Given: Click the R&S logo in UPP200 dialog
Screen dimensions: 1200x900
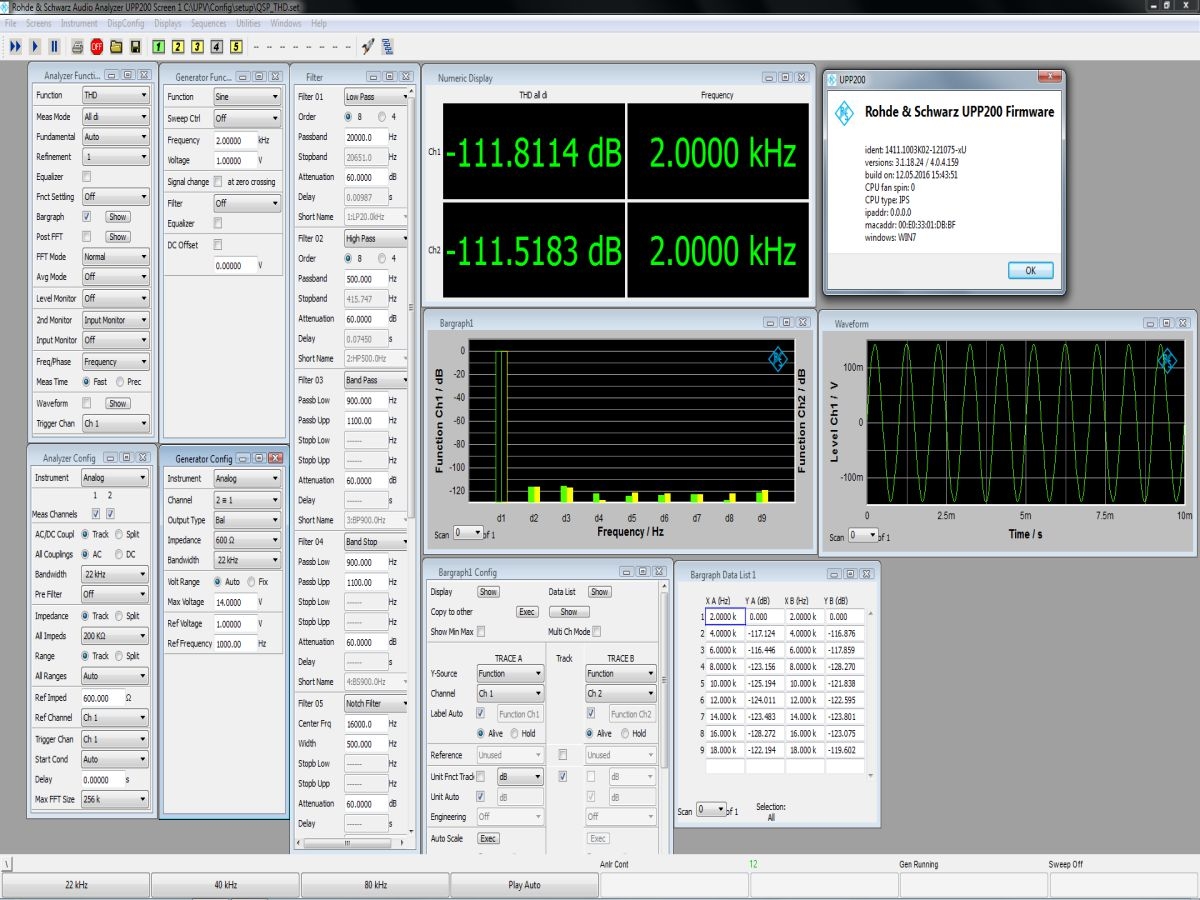Looking at the screenshot, I should pyautogui.click(x=846, y=112).
